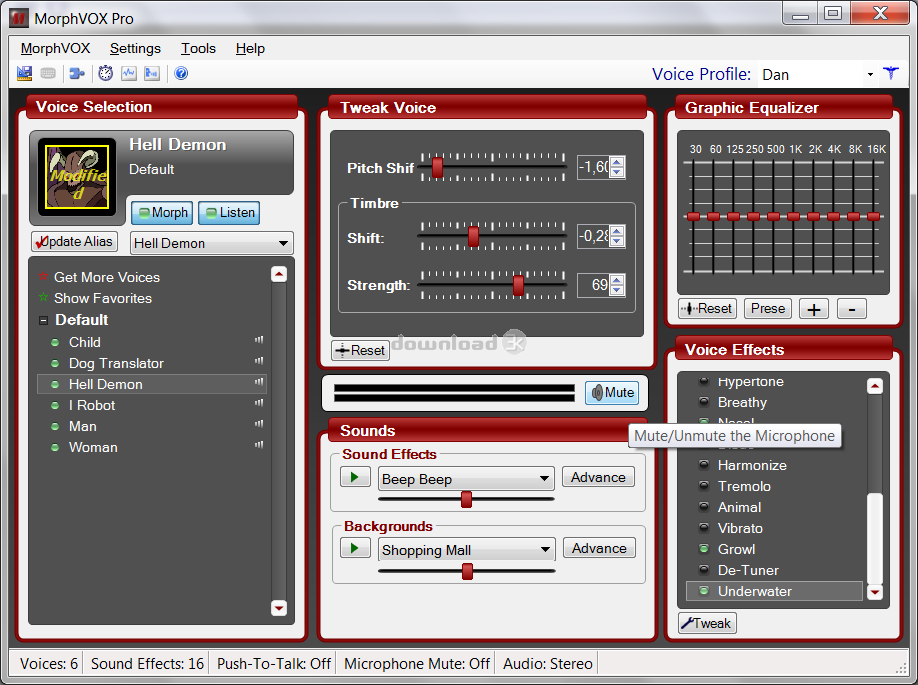Click Update Alias button
The width and height of the screenshot is (918, 685).
click(74, 241)
